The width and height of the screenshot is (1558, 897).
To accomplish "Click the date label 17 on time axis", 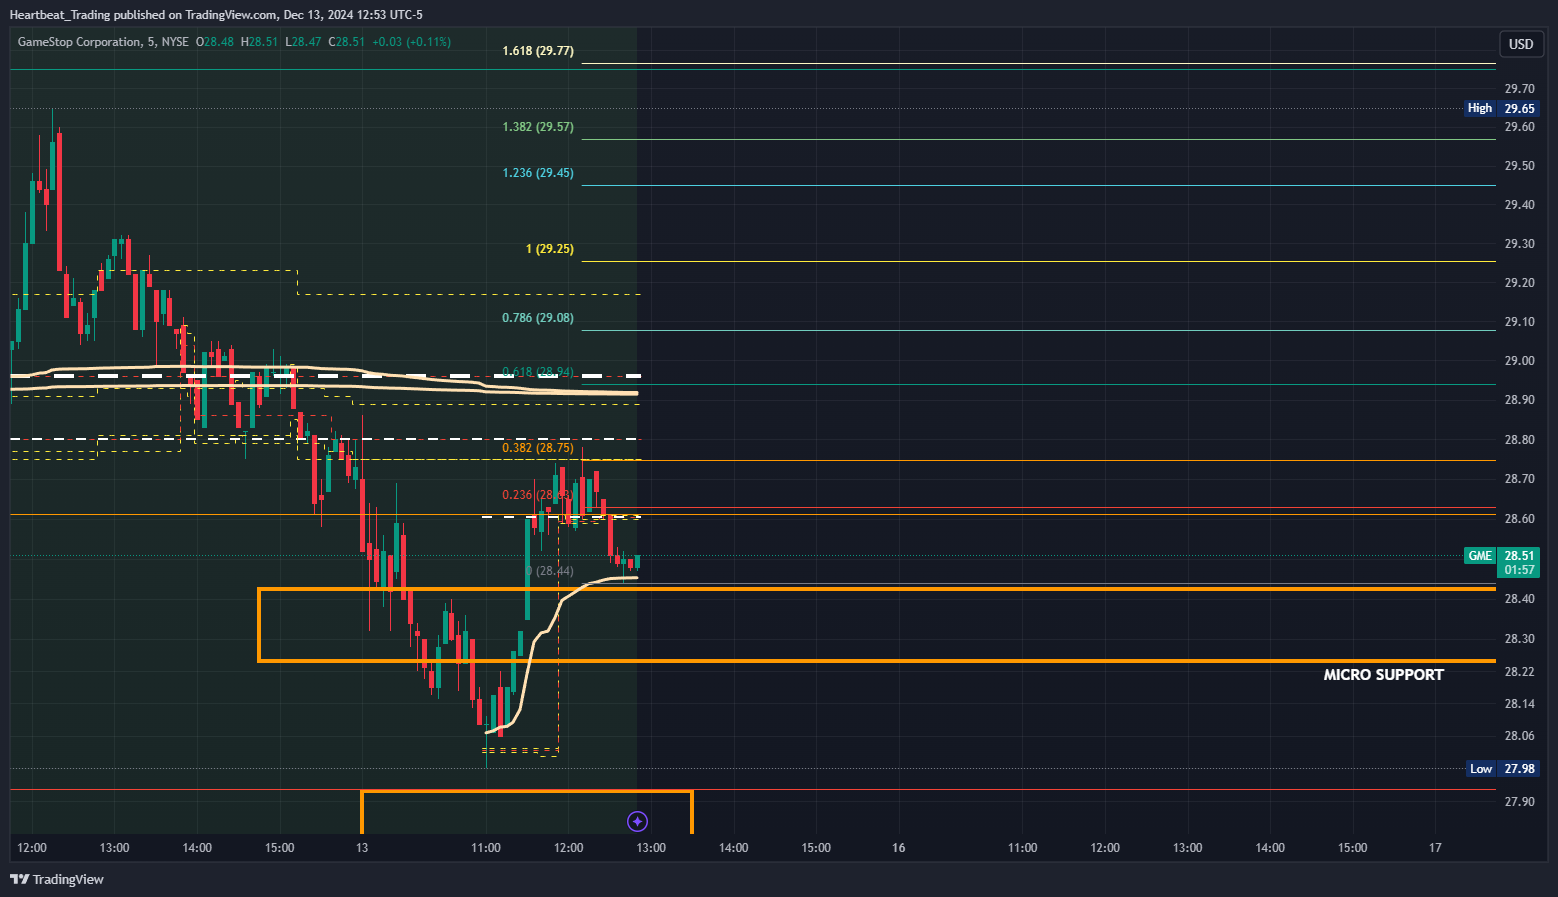I will coord(1435,848).
